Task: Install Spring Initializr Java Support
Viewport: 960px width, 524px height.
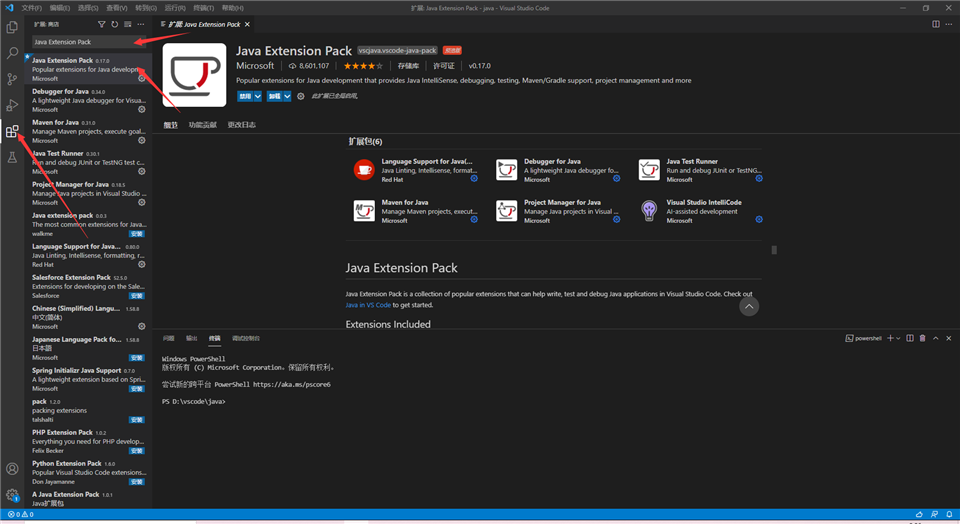Action: pyautogui.click(x=137, y=389)
